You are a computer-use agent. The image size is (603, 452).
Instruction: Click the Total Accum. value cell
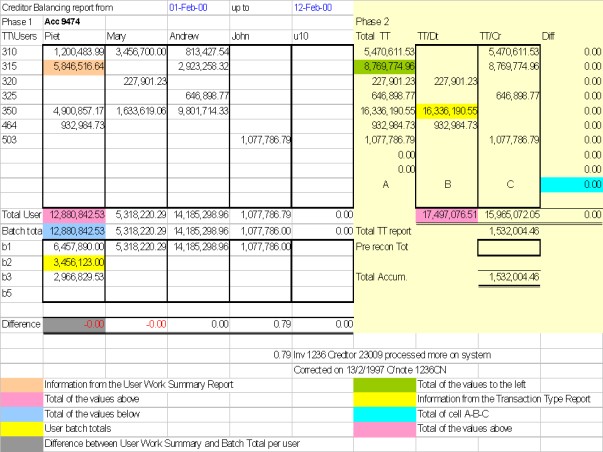[510, 276]
